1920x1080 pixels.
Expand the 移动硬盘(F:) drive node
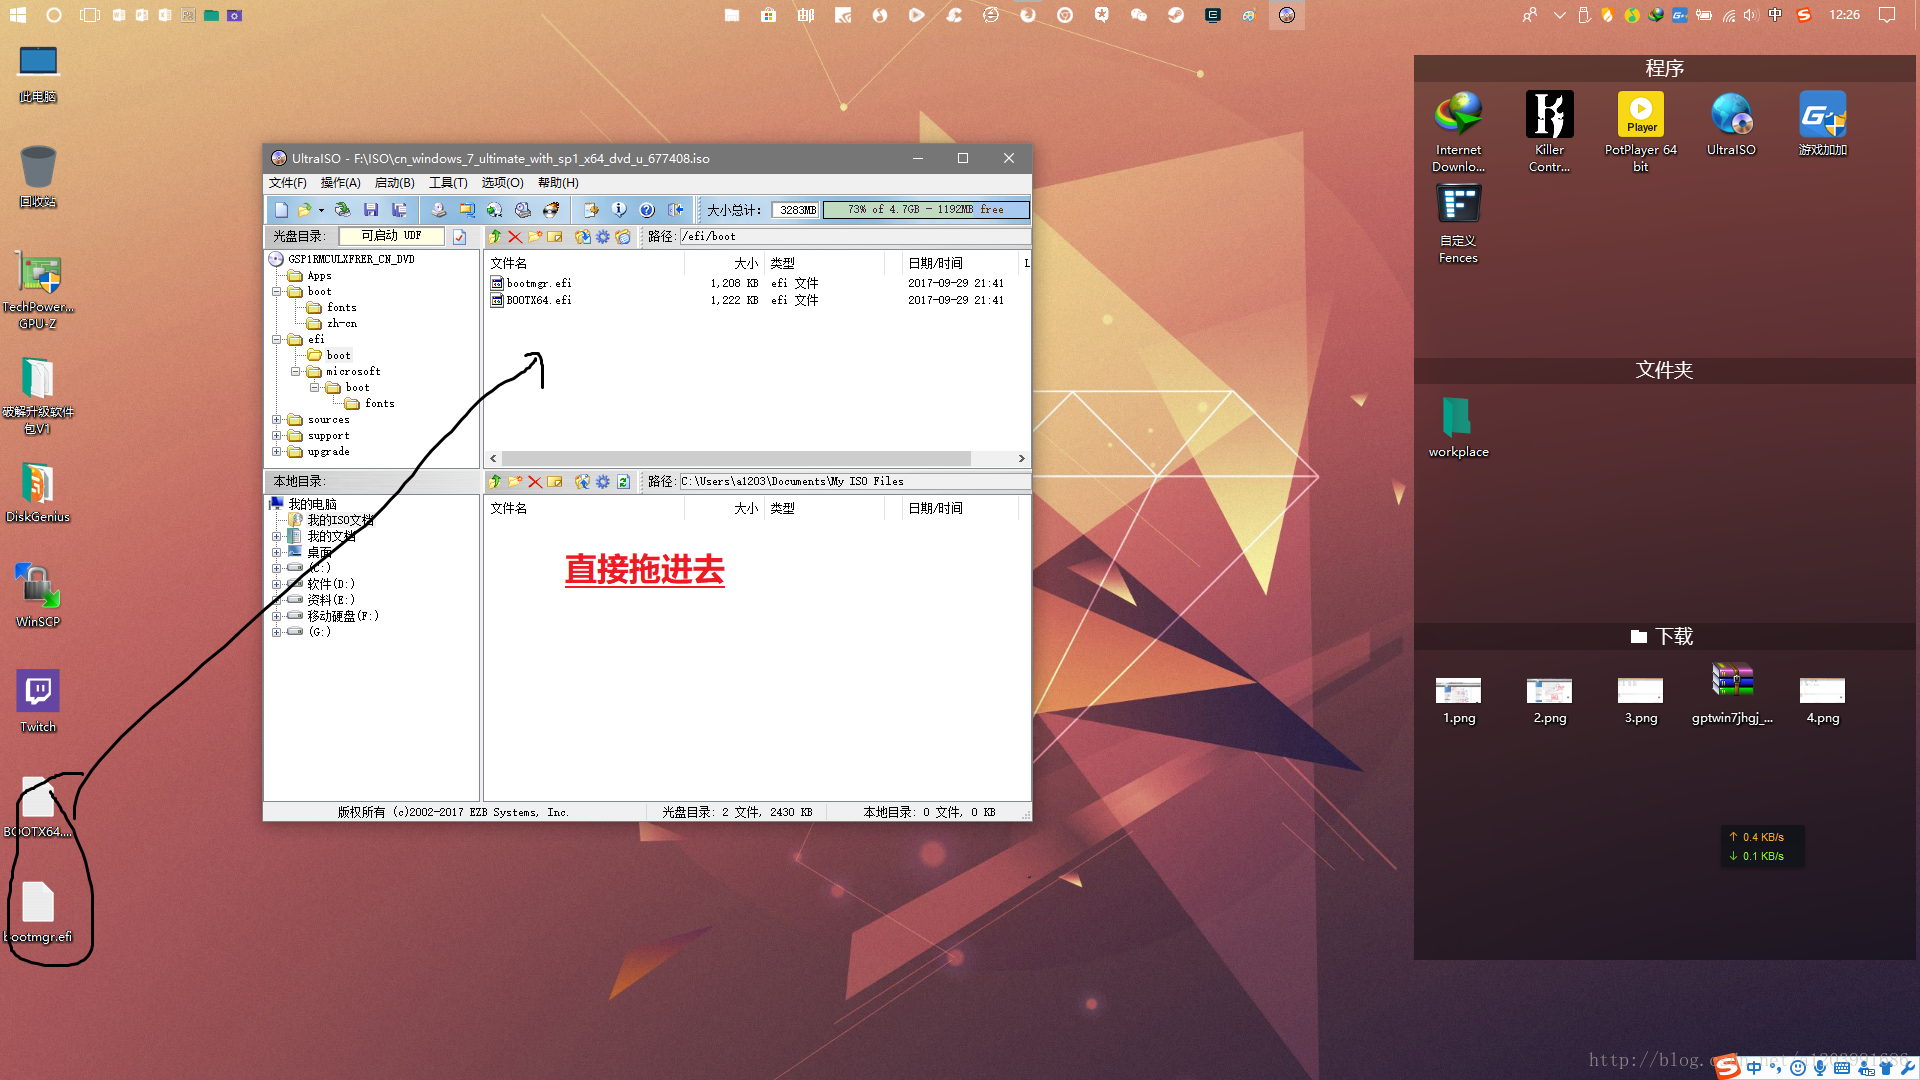click(277, 616)
